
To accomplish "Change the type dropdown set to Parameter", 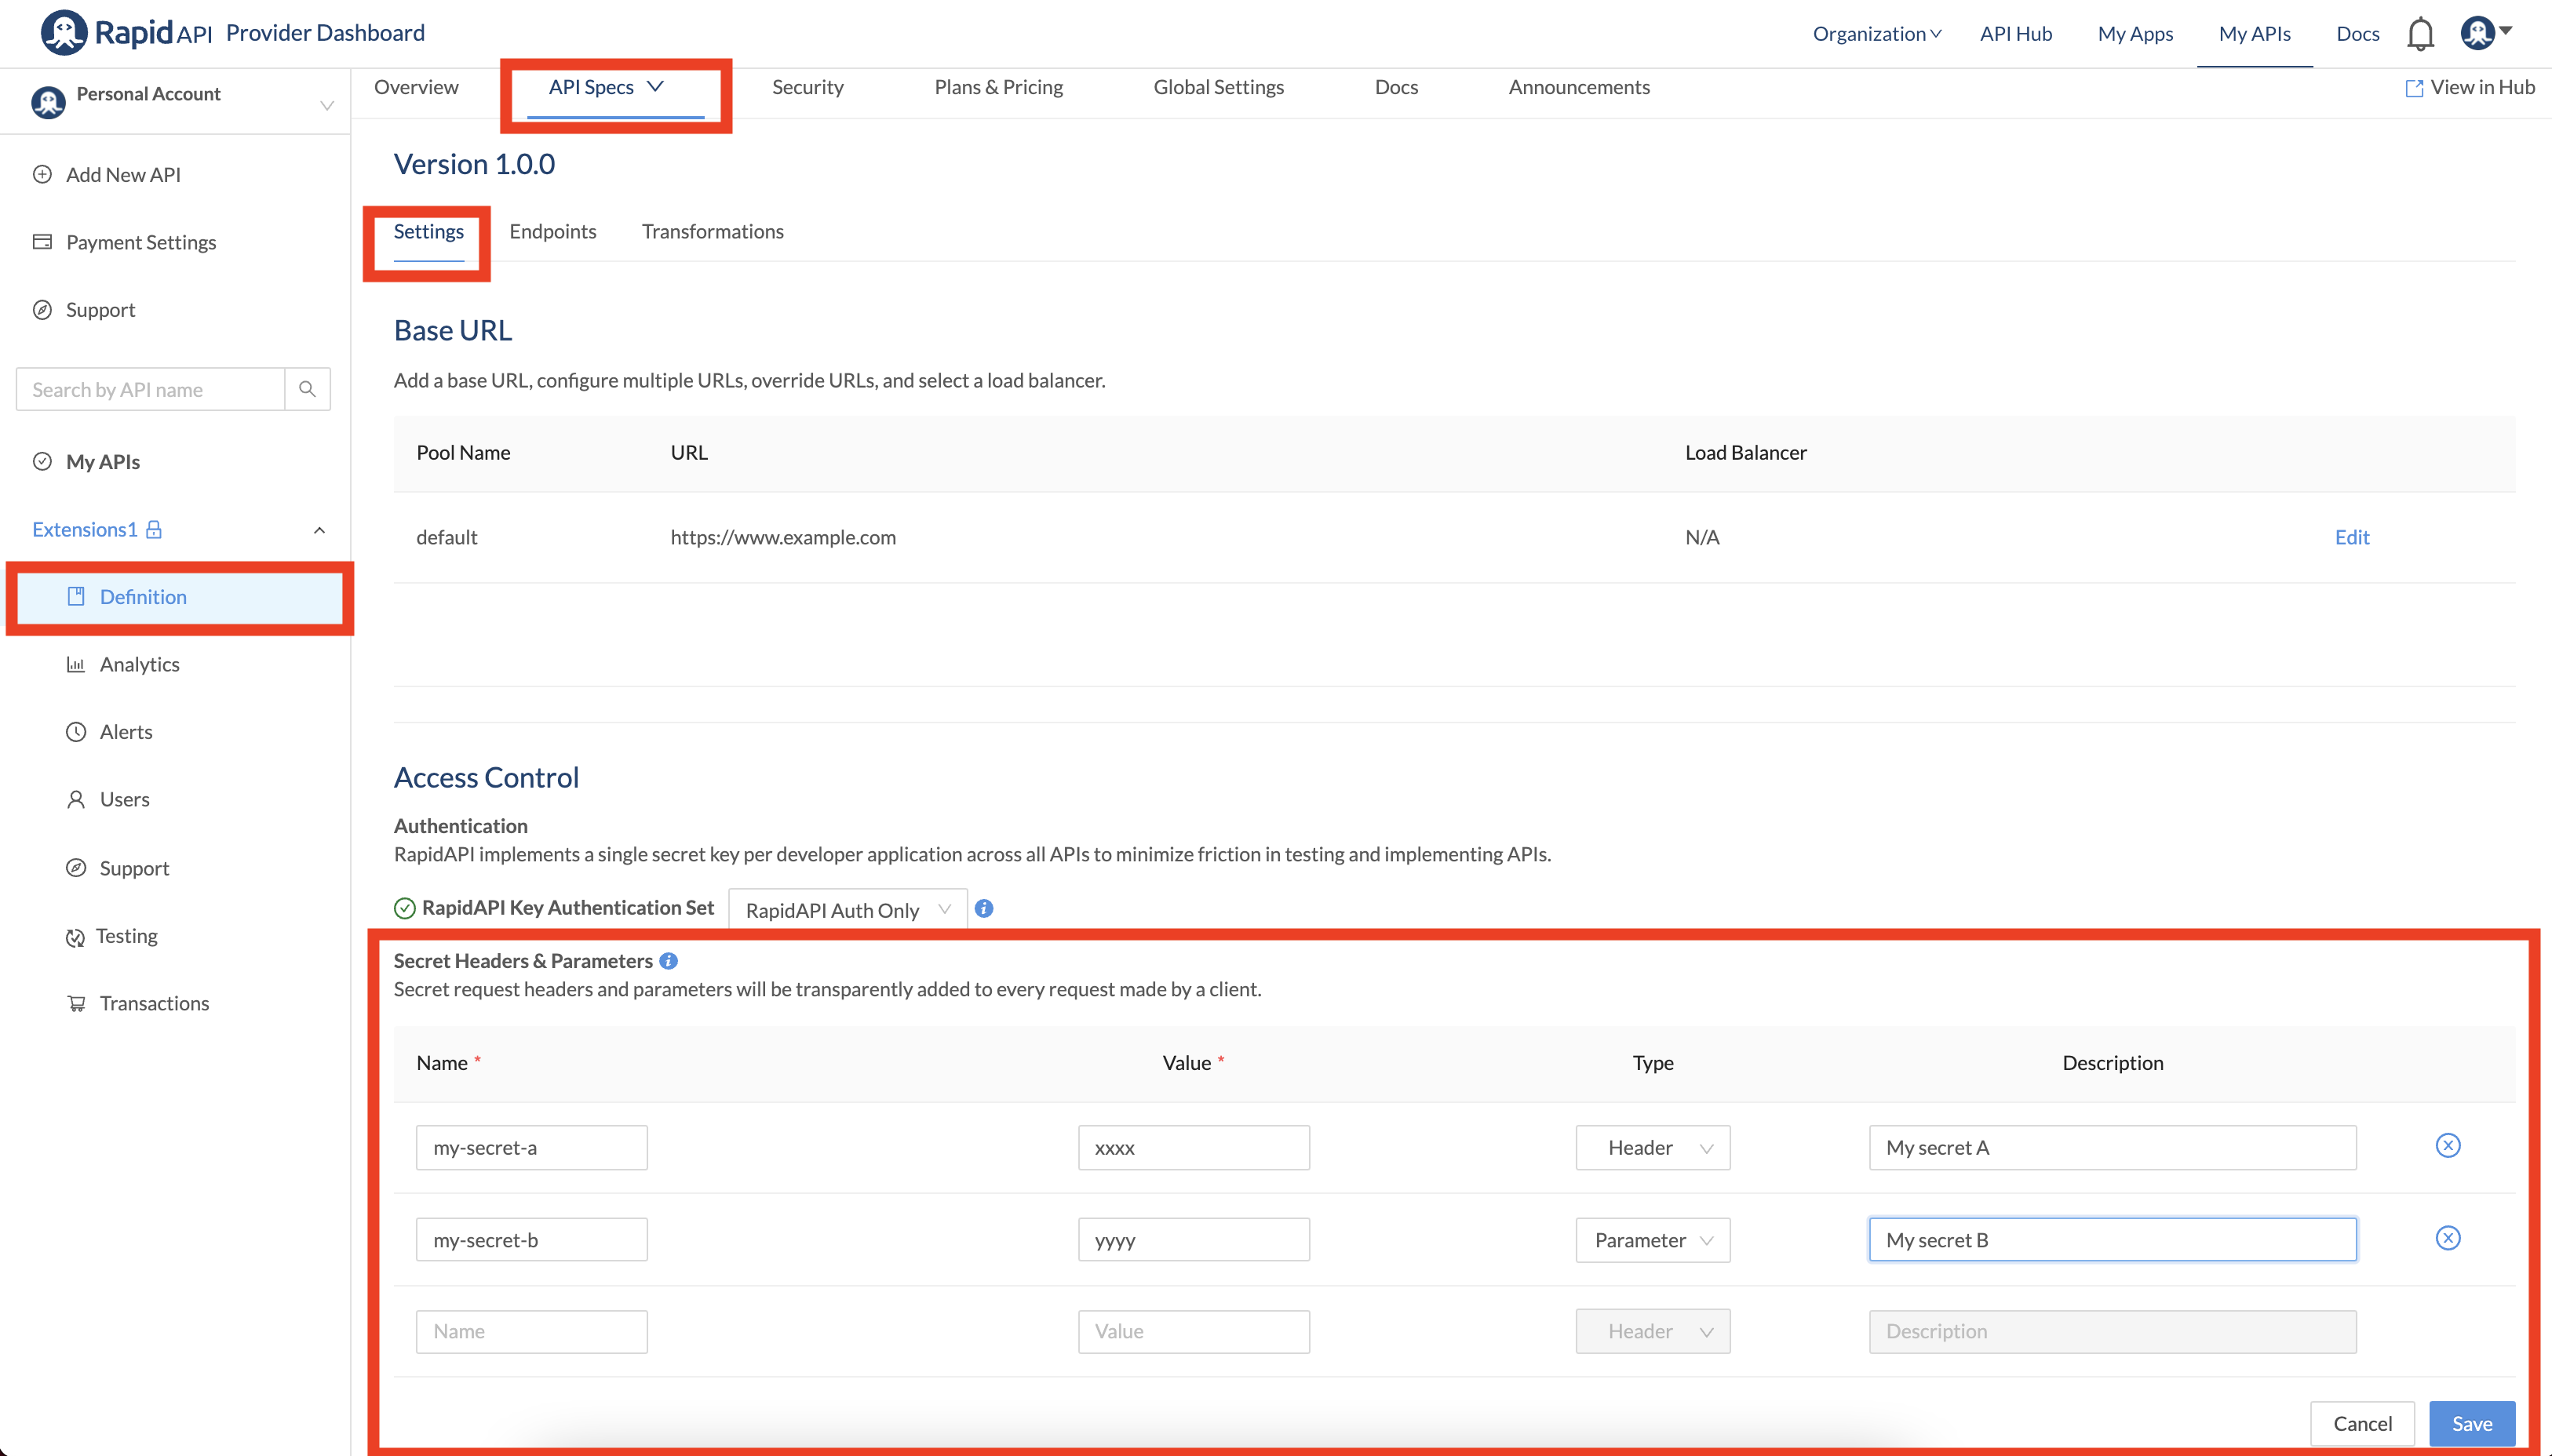I will [1652, 1240].
